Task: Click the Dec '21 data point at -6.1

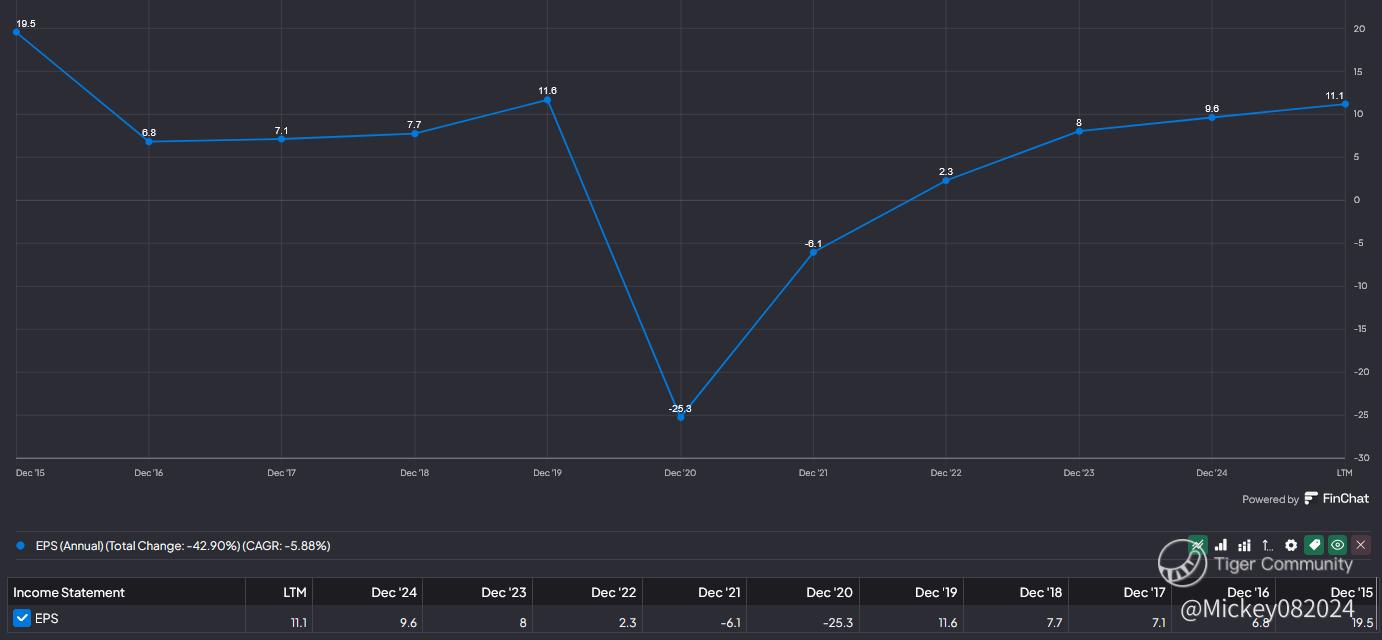Action: pyautogui.click(x=813, y=252)
